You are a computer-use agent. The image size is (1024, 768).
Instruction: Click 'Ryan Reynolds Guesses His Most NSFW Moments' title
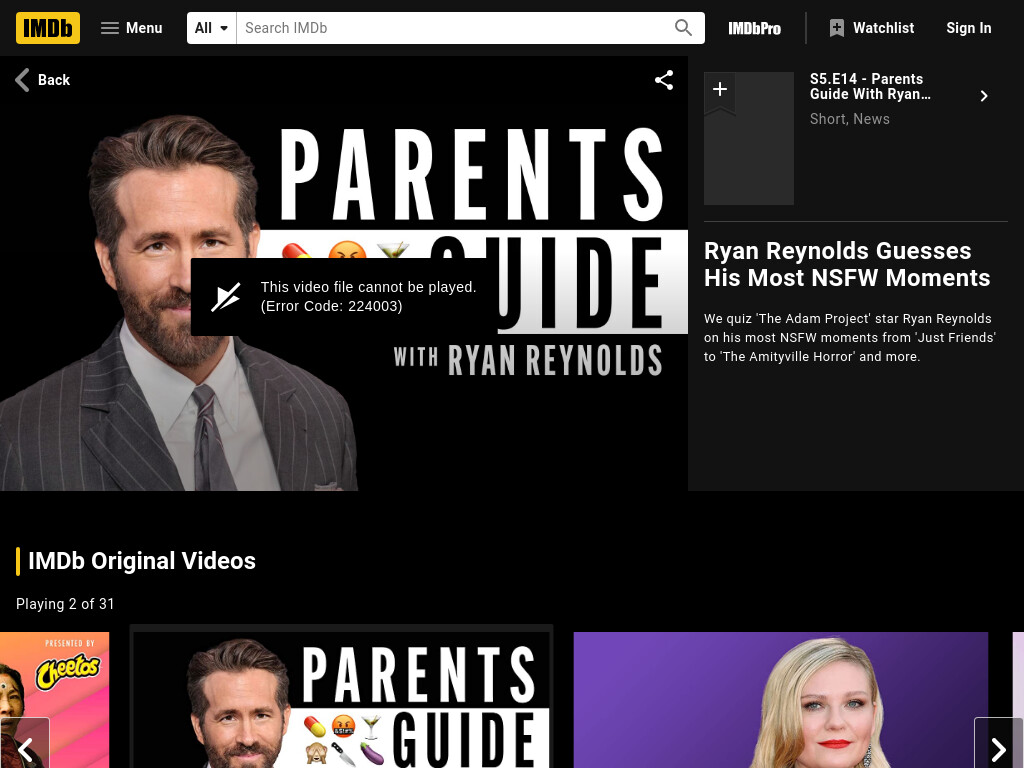pos(847,264)
